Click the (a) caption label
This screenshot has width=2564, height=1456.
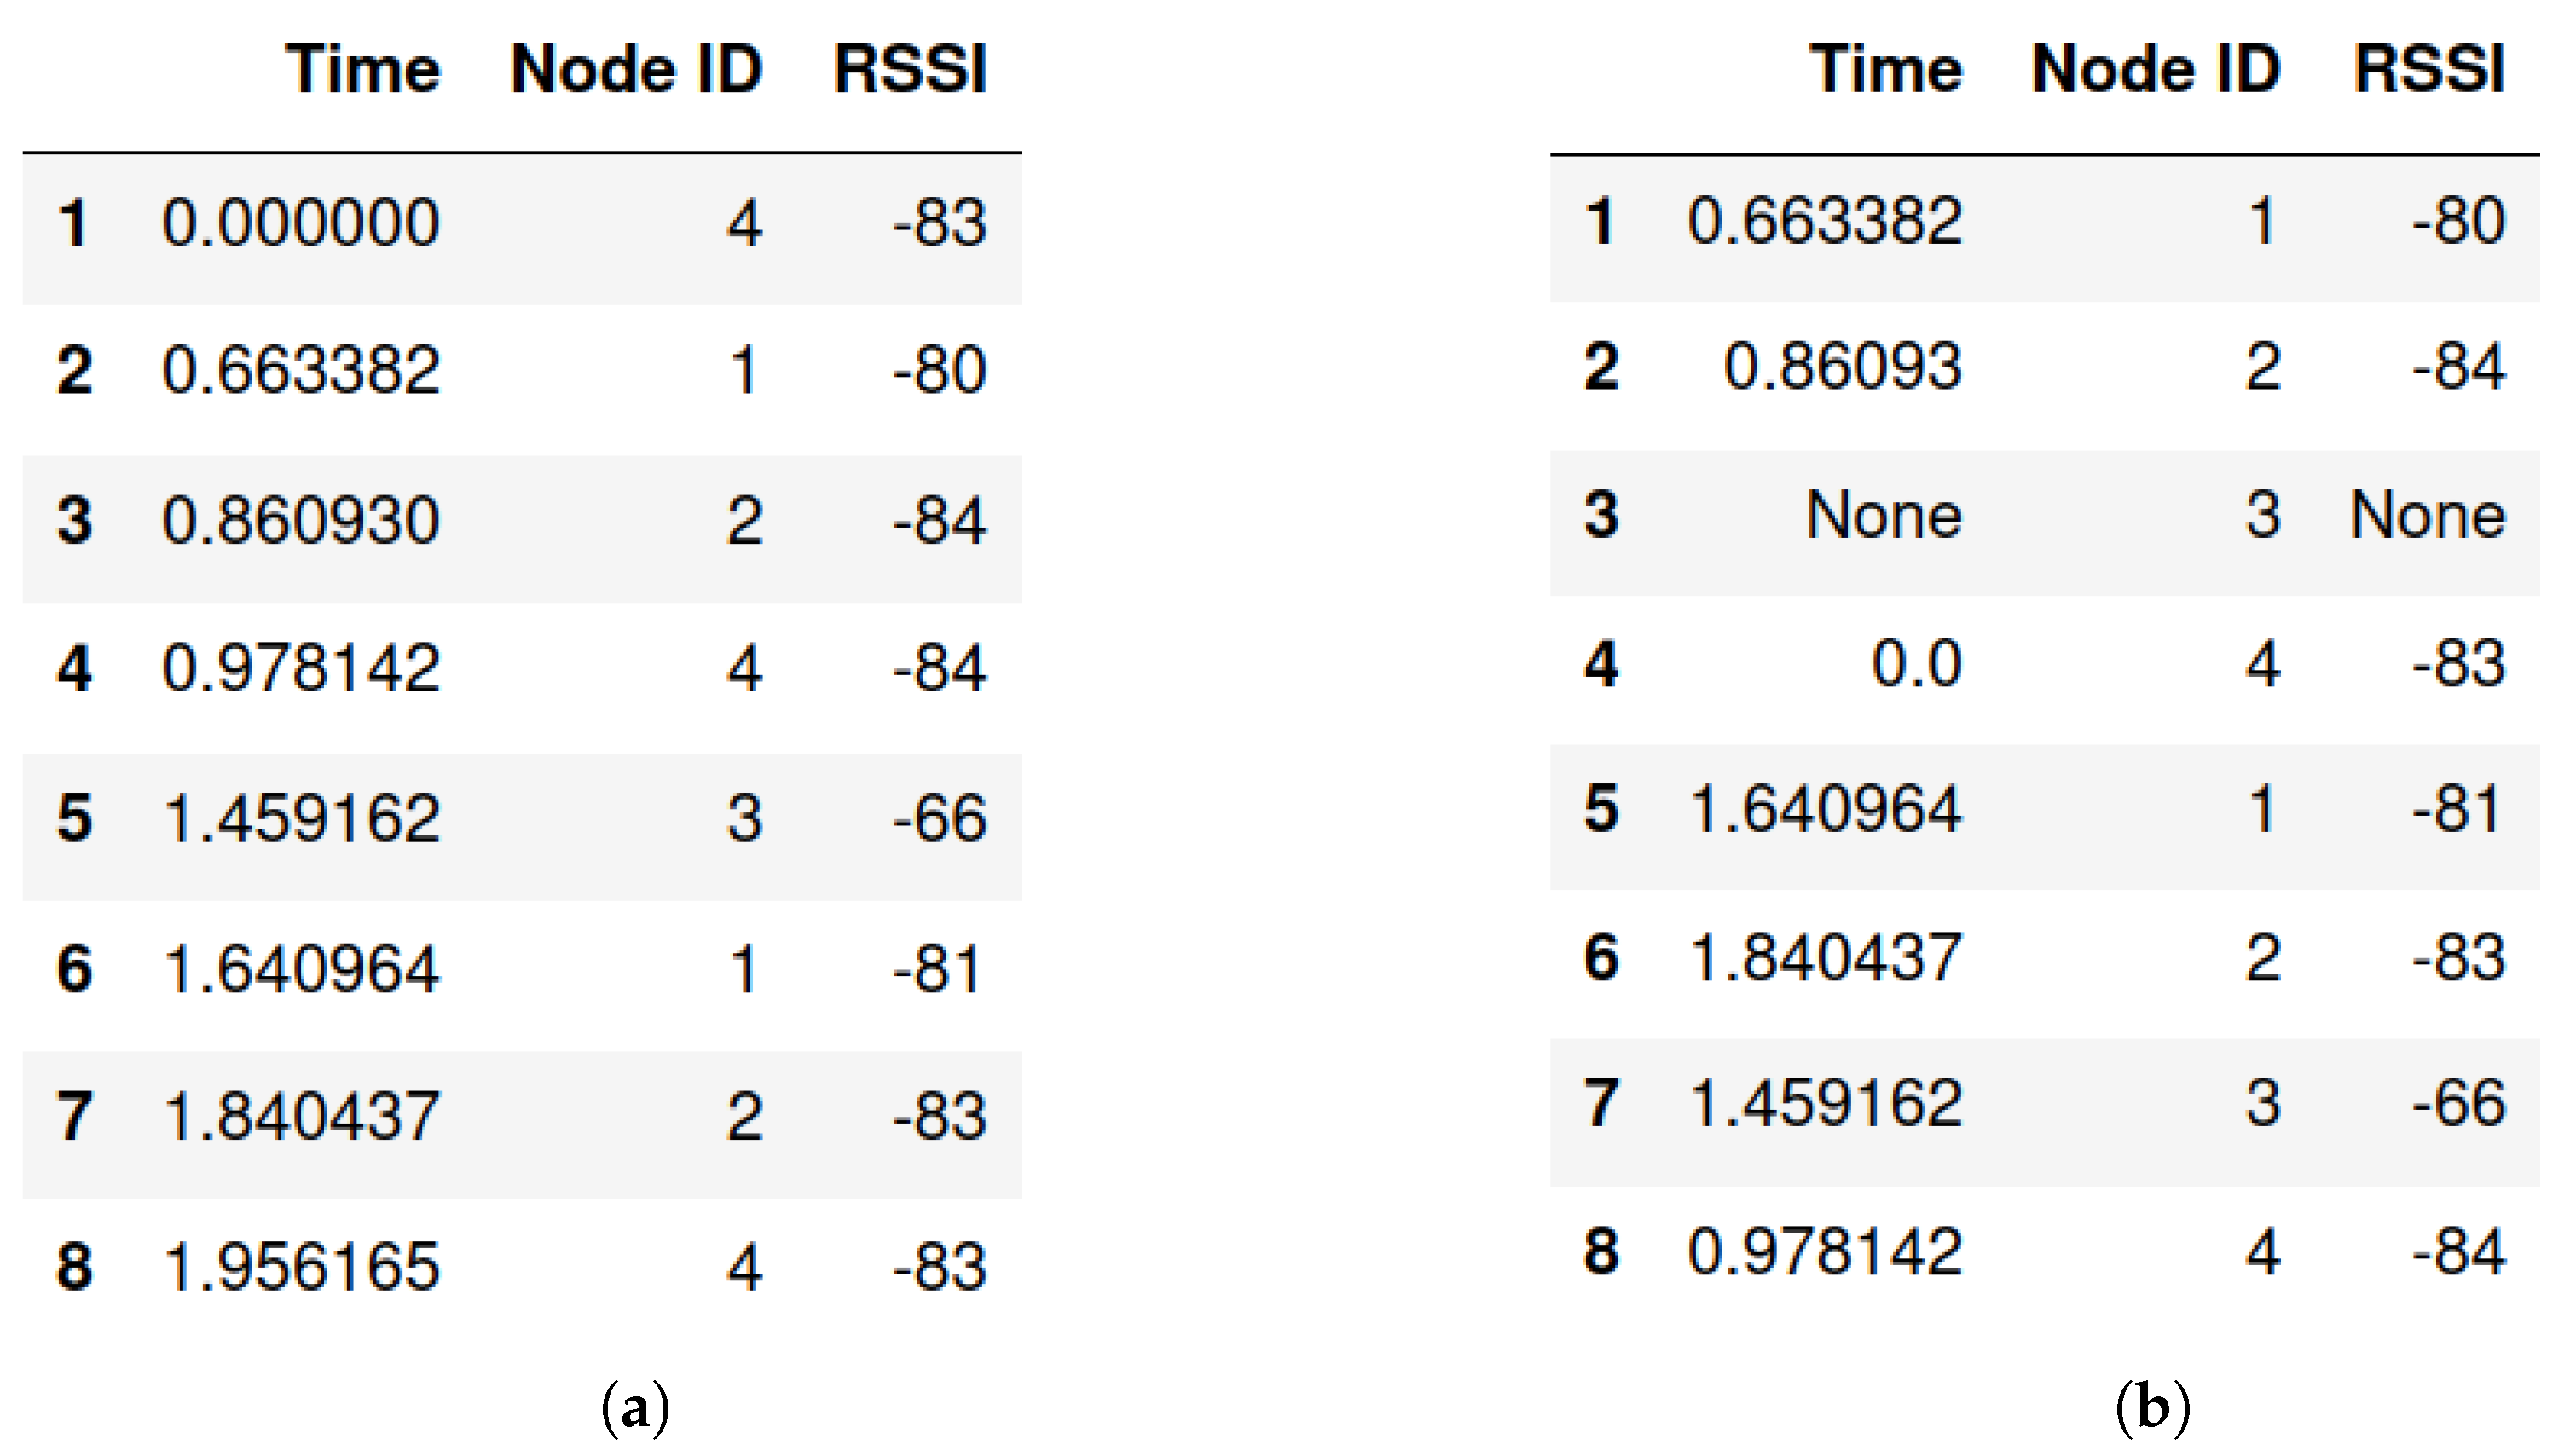tap(636, 1408)
